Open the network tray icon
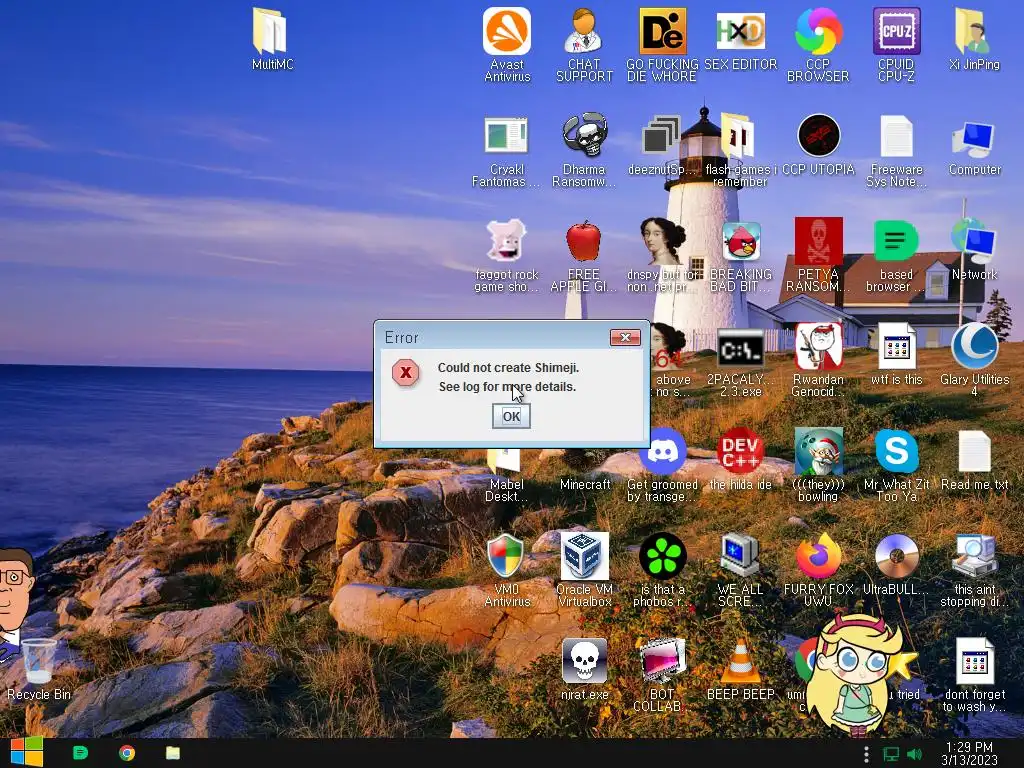The height and width of the screenshot is (768, 1024). pos(891,754)
